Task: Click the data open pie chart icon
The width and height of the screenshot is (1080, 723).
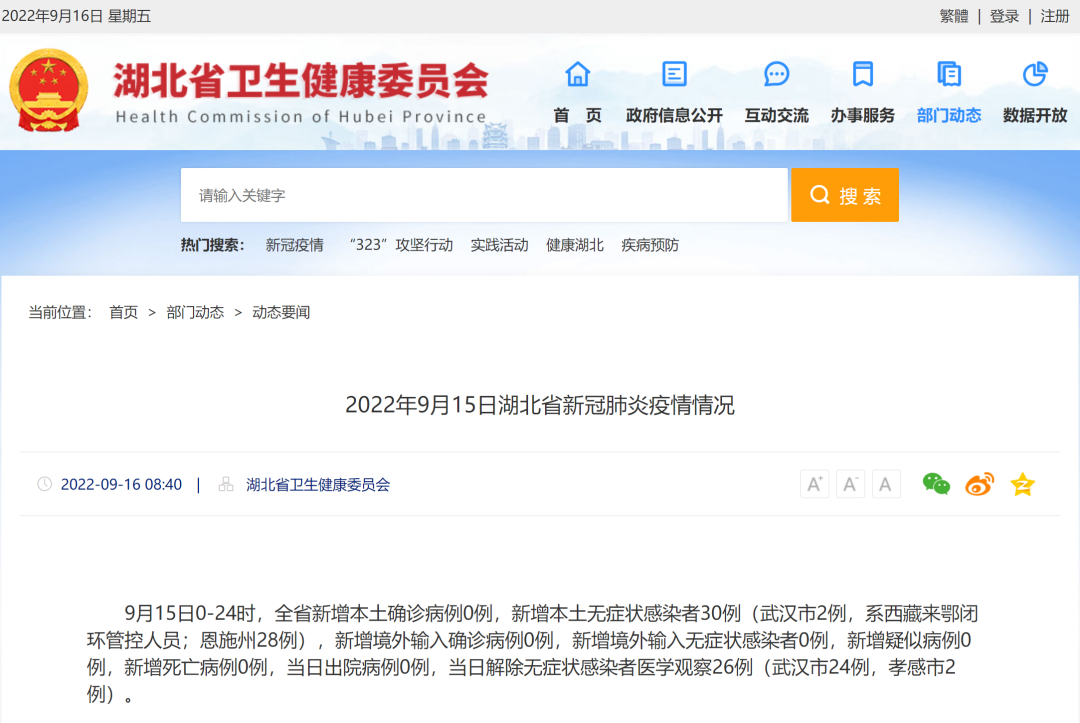Action: click(x=1035, y=74)
